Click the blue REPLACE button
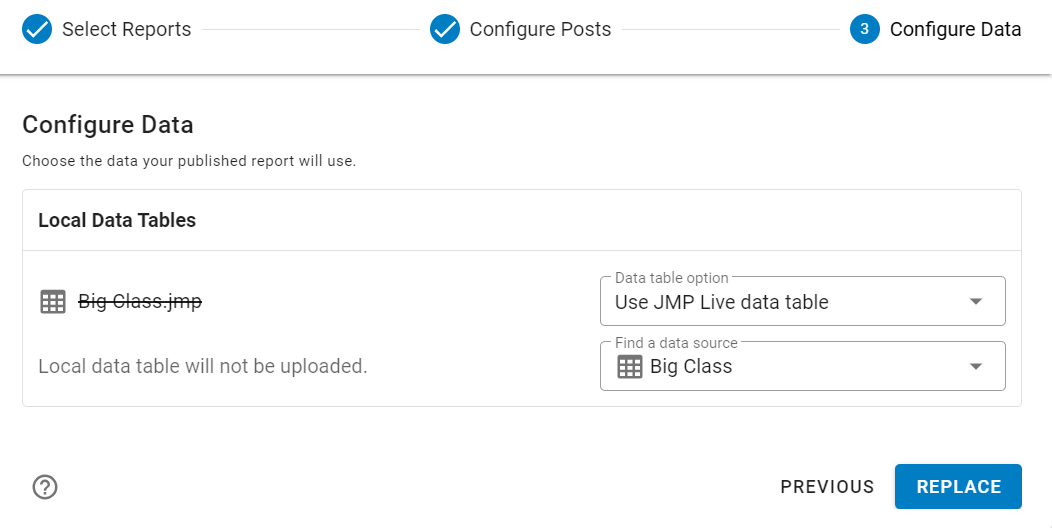This screenshot has width=1052, height=528. click(958, 487)
